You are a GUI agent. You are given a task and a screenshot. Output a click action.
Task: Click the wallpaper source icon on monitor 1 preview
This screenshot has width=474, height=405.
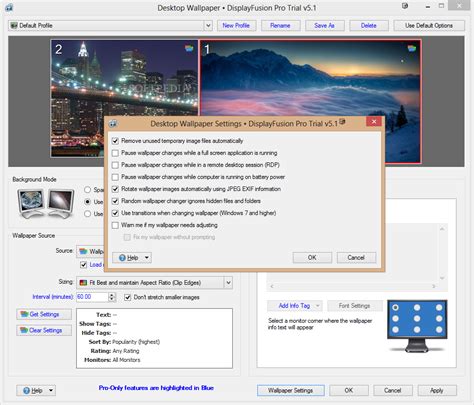pyautogui.click(x=412, y=49)
